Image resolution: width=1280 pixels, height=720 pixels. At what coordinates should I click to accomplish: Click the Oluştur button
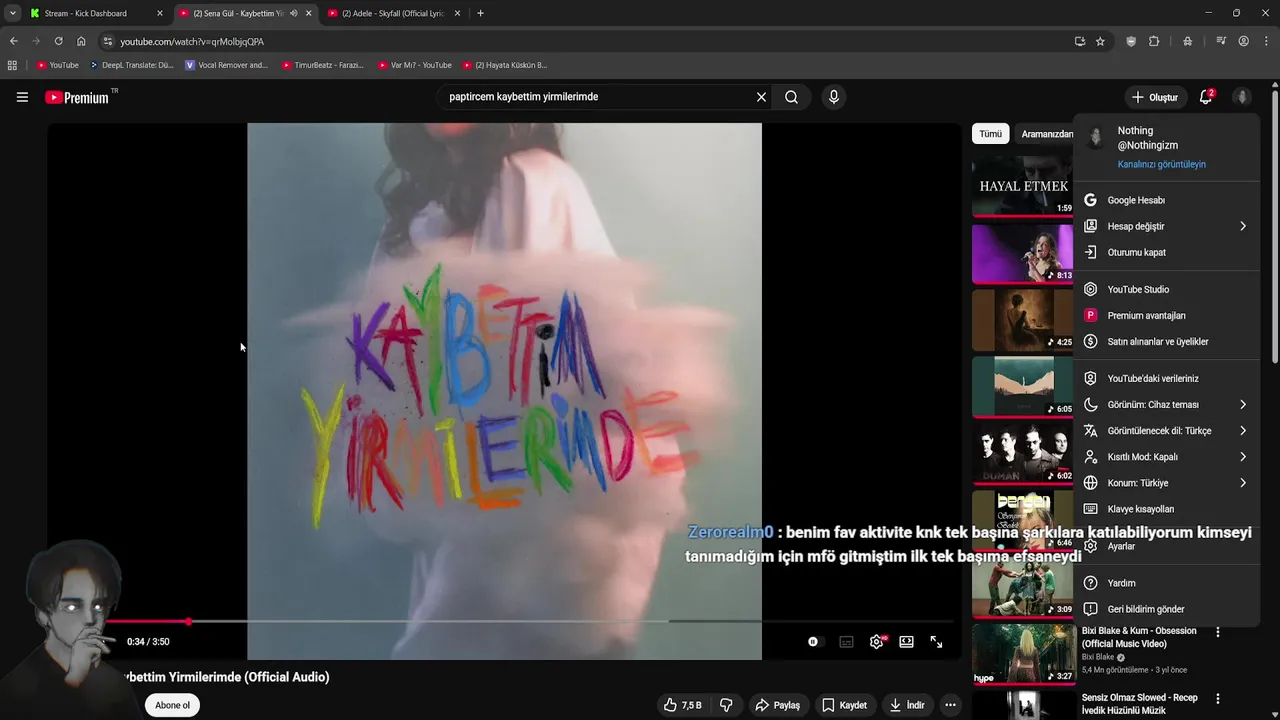pyautogui.click(x=1154, y=97)
